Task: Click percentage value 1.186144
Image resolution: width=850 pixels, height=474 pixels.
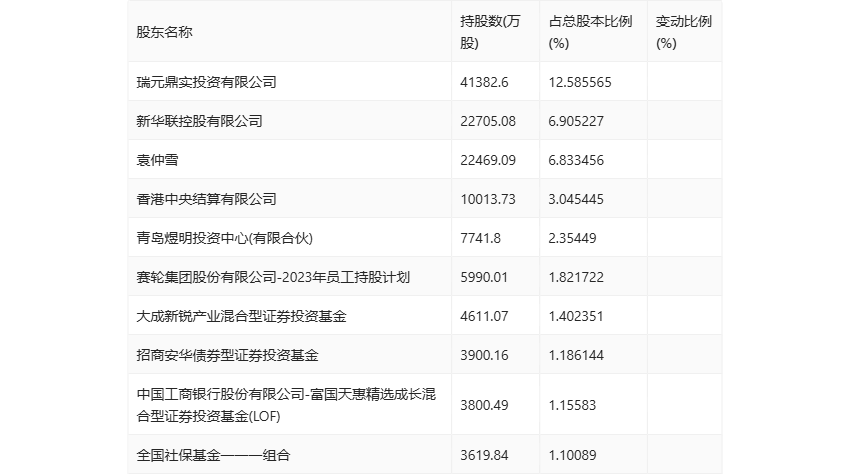Action: (576, 355)
